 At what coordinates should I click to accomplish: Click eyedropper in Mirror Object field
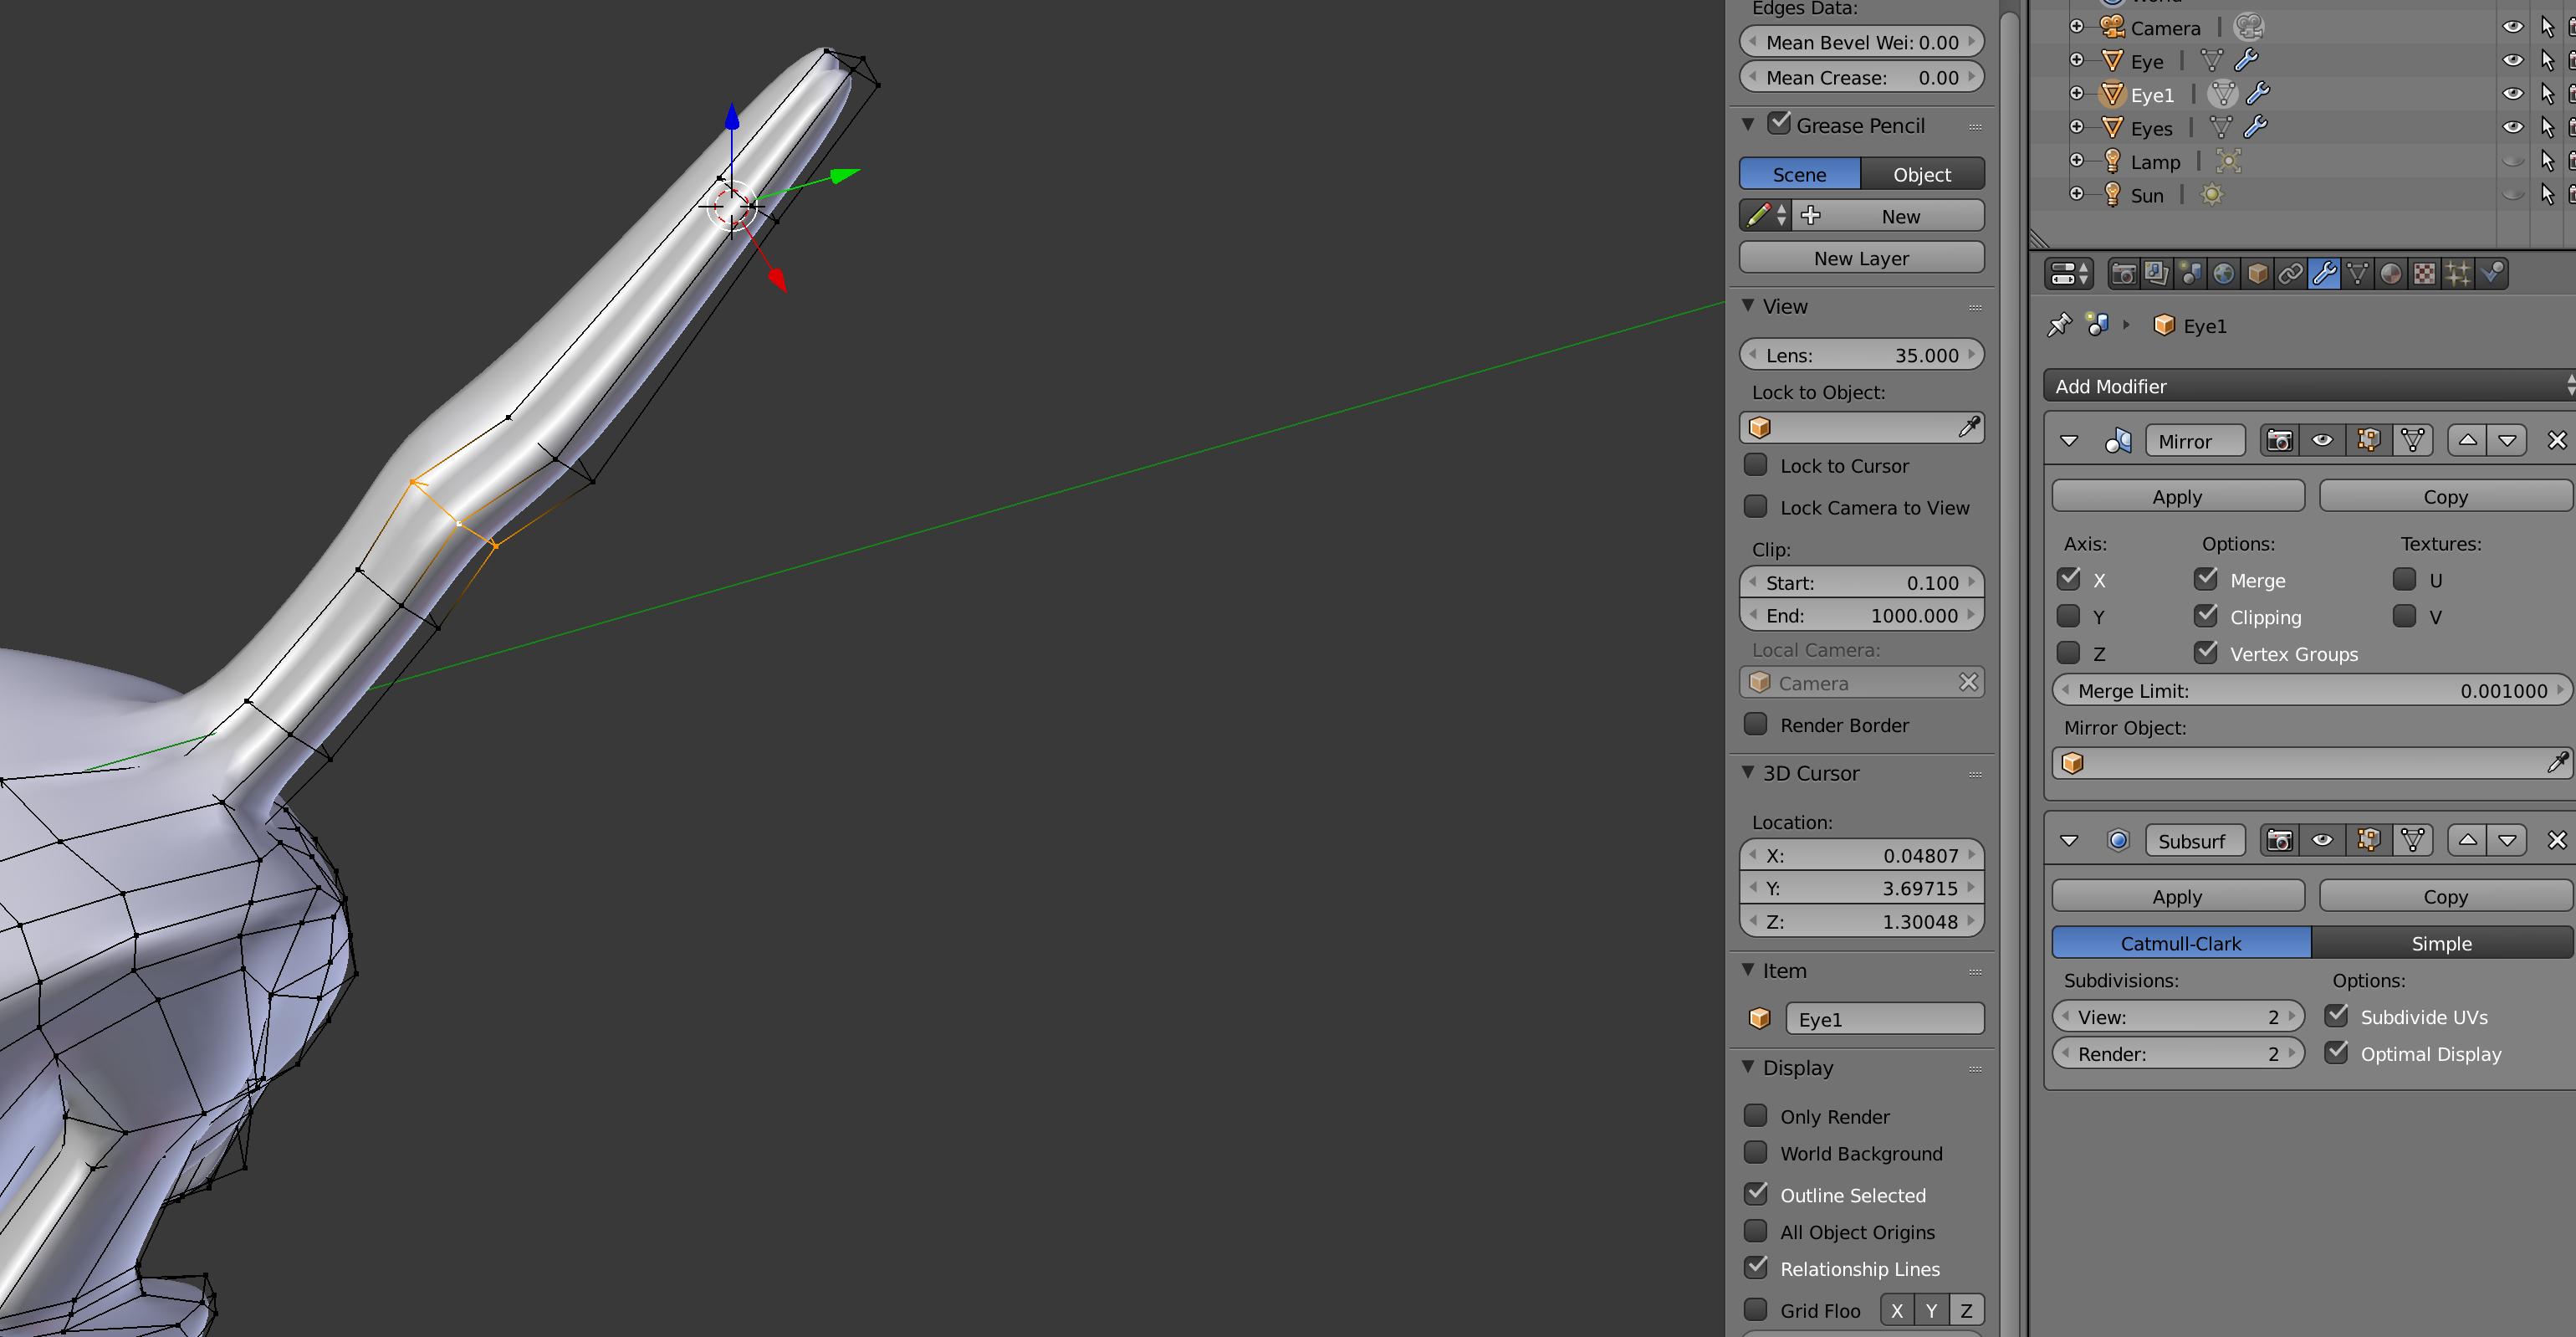[x=2557, y=763]
